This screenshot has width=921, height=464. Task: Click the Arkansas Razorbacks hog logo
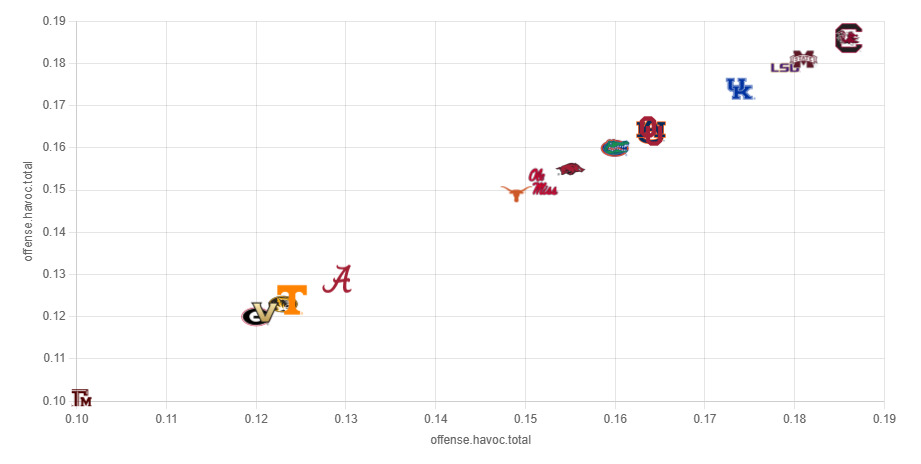pos(571,169)
